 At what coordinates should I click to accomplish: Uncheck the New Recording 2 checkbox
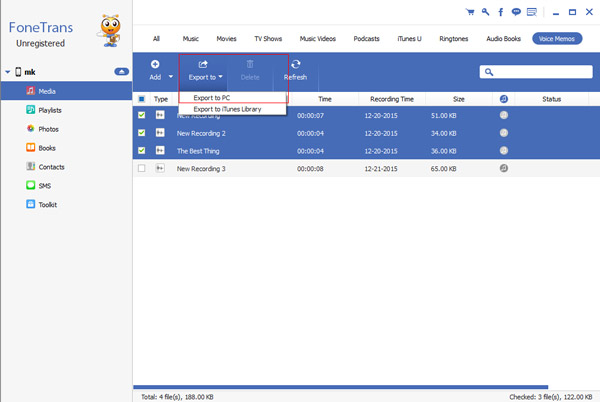tap(142, 133)
